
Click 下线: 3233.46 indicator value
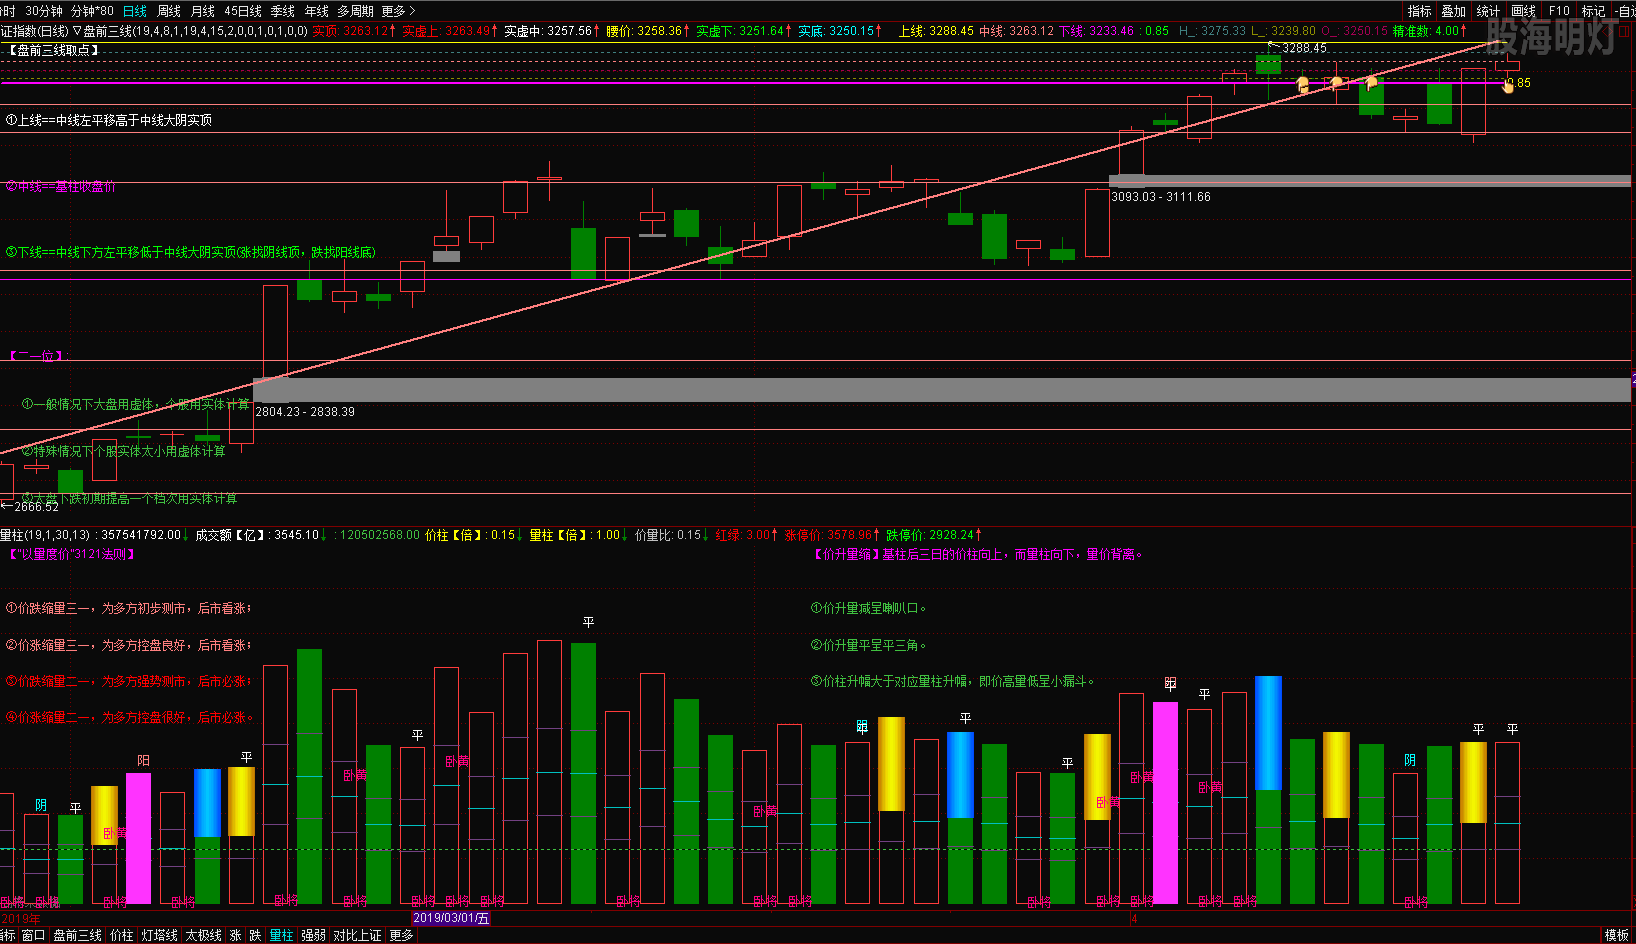tap(1096, 31)
